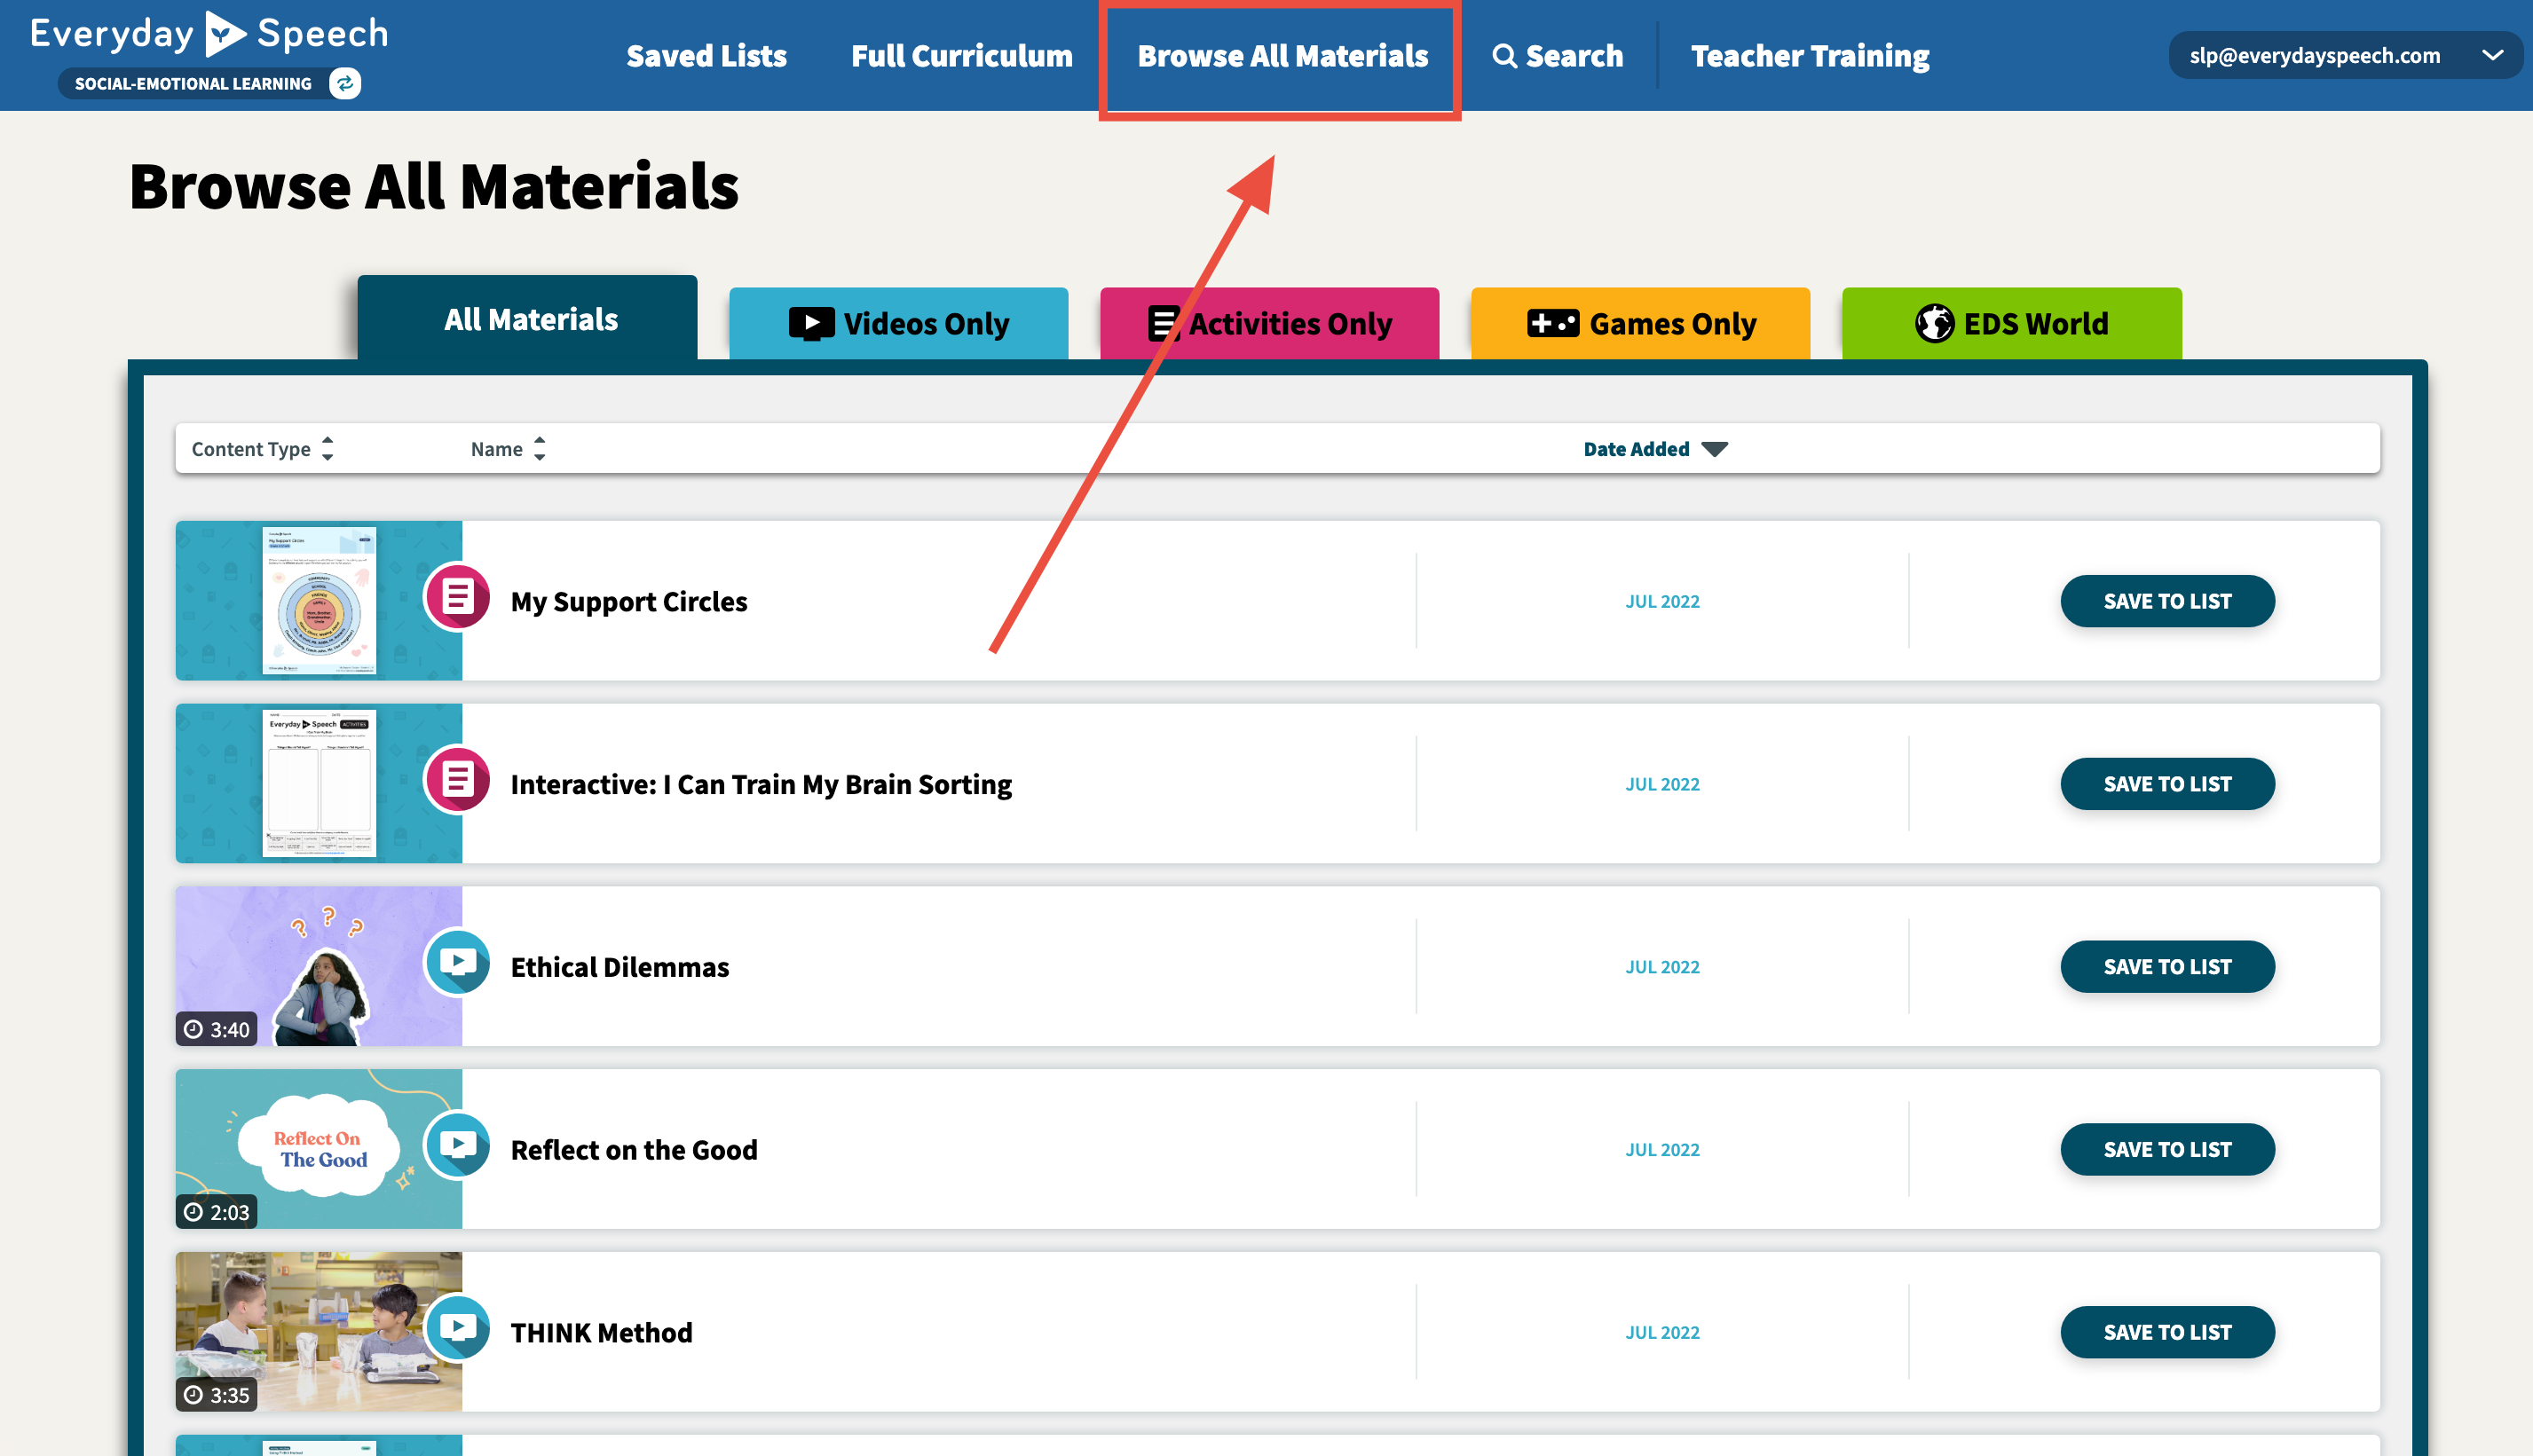This screenshot has width=2533, height=1456.
Task: Click the Reflect on the Good title
Action: (634, 1150)
